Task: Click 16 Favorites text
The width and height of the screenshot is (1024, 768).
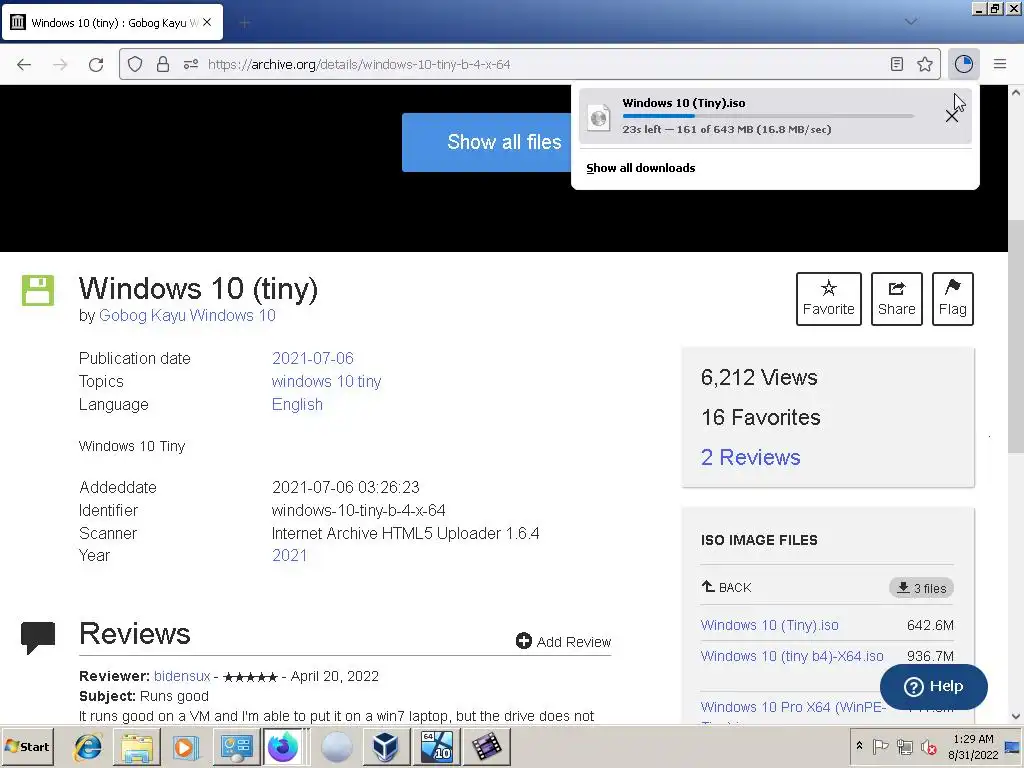Action: click(x=761, y=417)
